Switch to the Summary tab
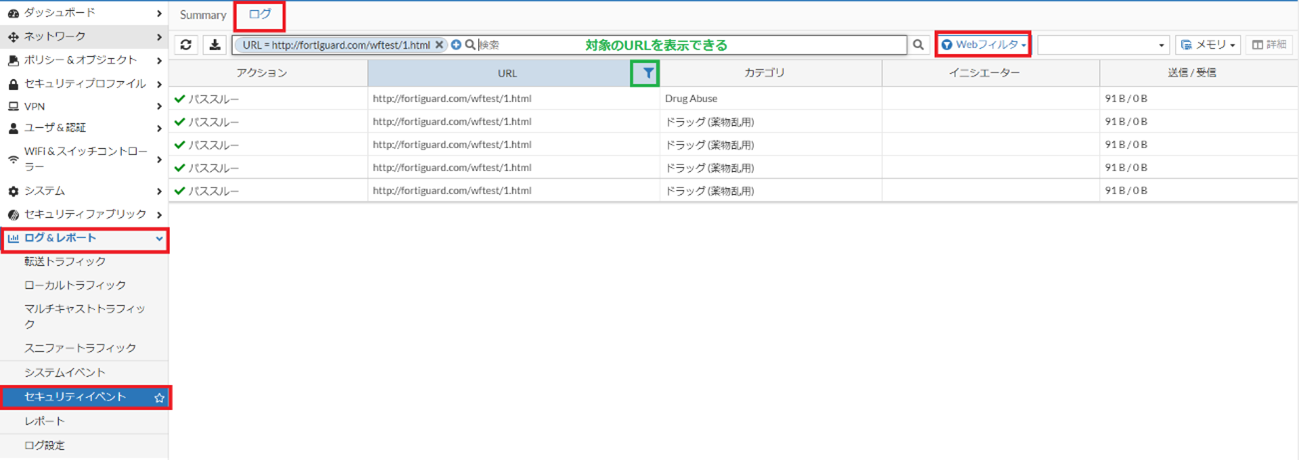This screenshot has height=460, width=1299. click(203, 15)
